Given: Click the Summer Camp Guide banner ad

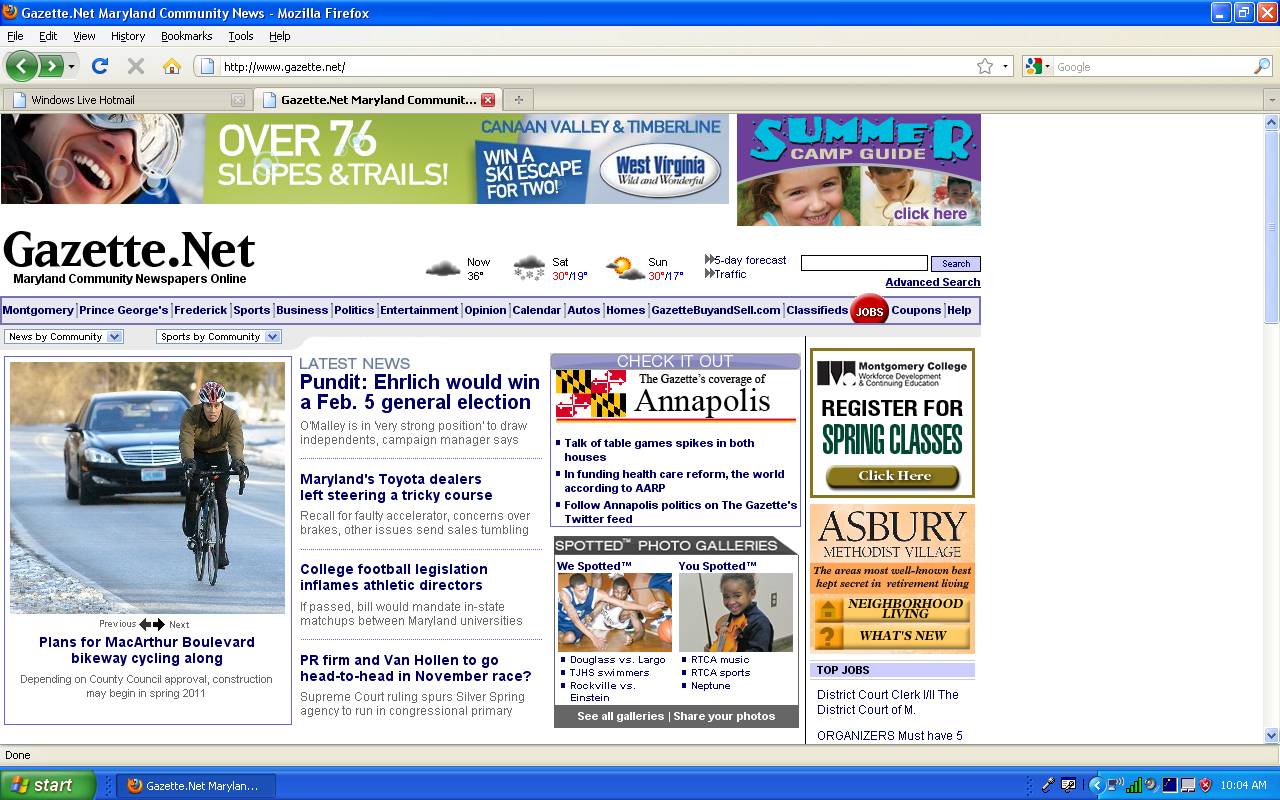Looking at the screenshot, I should [859, 170].
